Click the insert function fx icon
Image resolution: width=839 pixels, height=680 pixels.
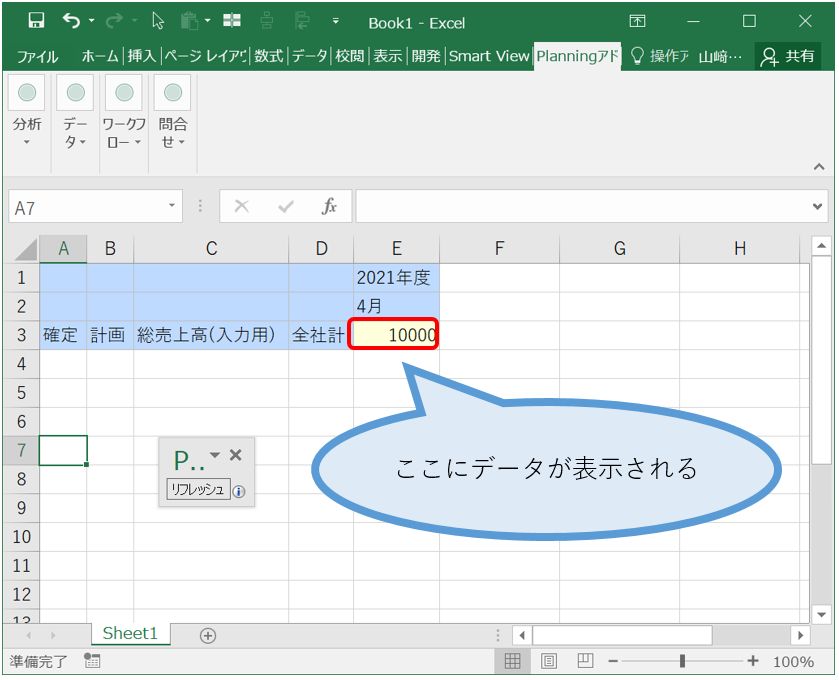(329, 207)
